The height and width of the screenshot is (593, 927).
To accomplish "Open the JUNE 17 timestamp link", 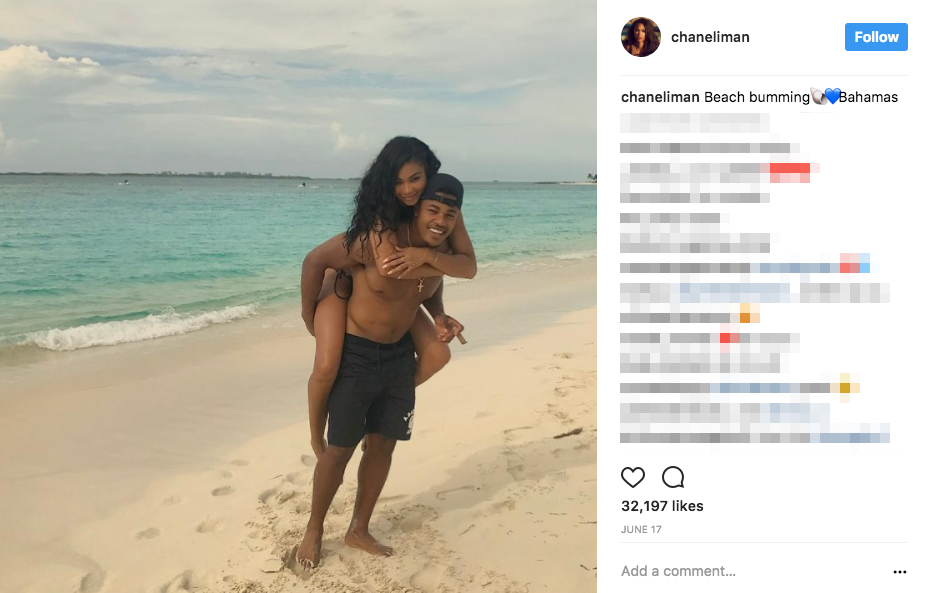I will tap(641, 529).
